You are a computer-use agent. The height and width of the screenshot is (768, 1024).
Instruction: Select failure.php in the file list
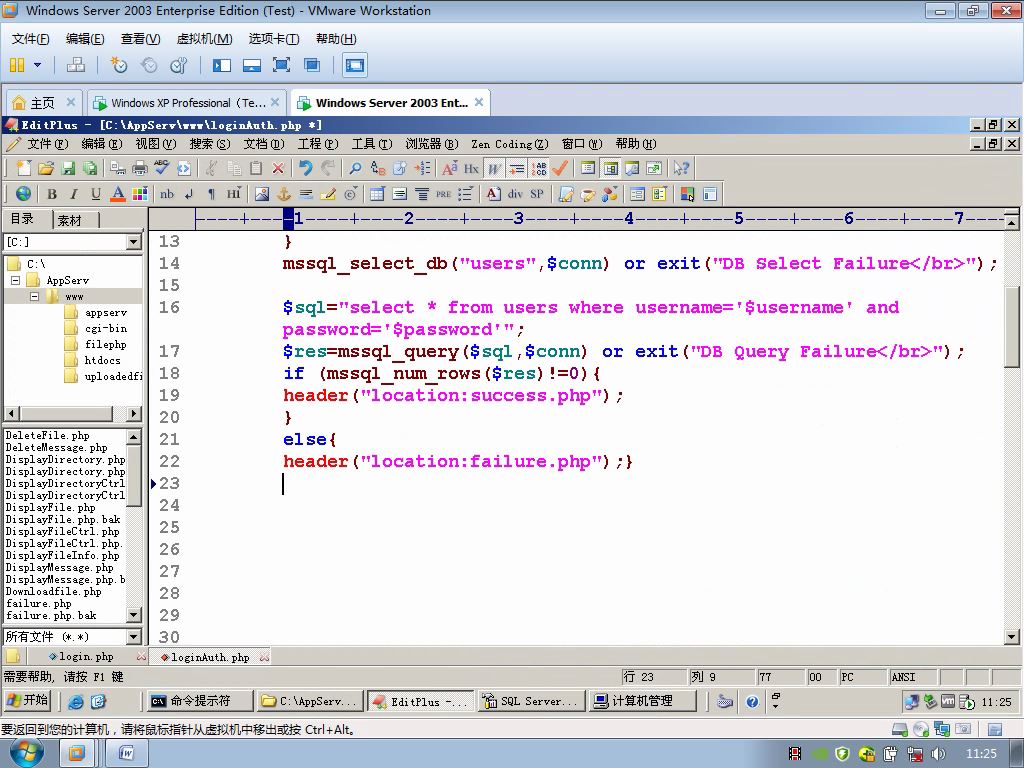coord(39,603)
